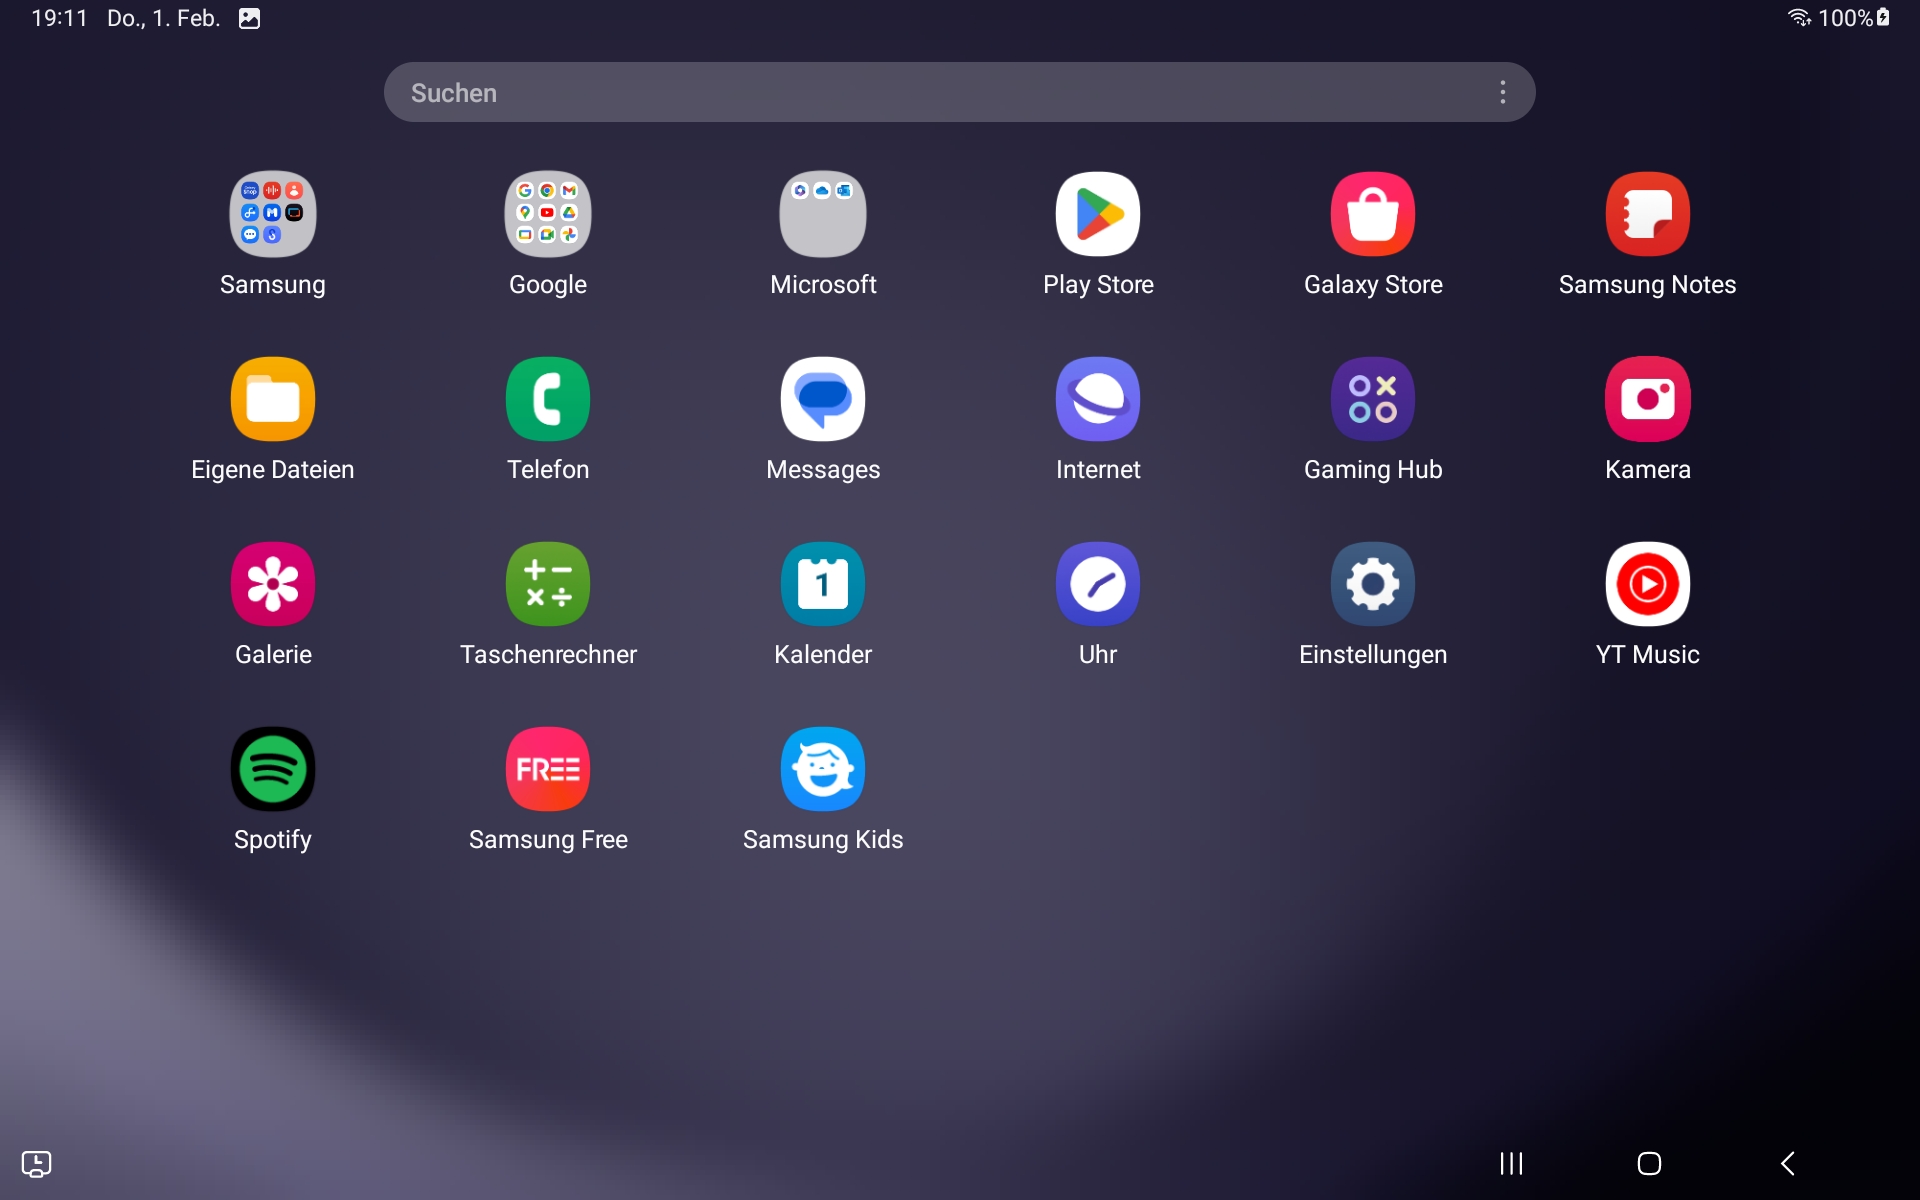Launch Spotify
The width and height of the screenshot is (1920, 1200).
(272, 769)
